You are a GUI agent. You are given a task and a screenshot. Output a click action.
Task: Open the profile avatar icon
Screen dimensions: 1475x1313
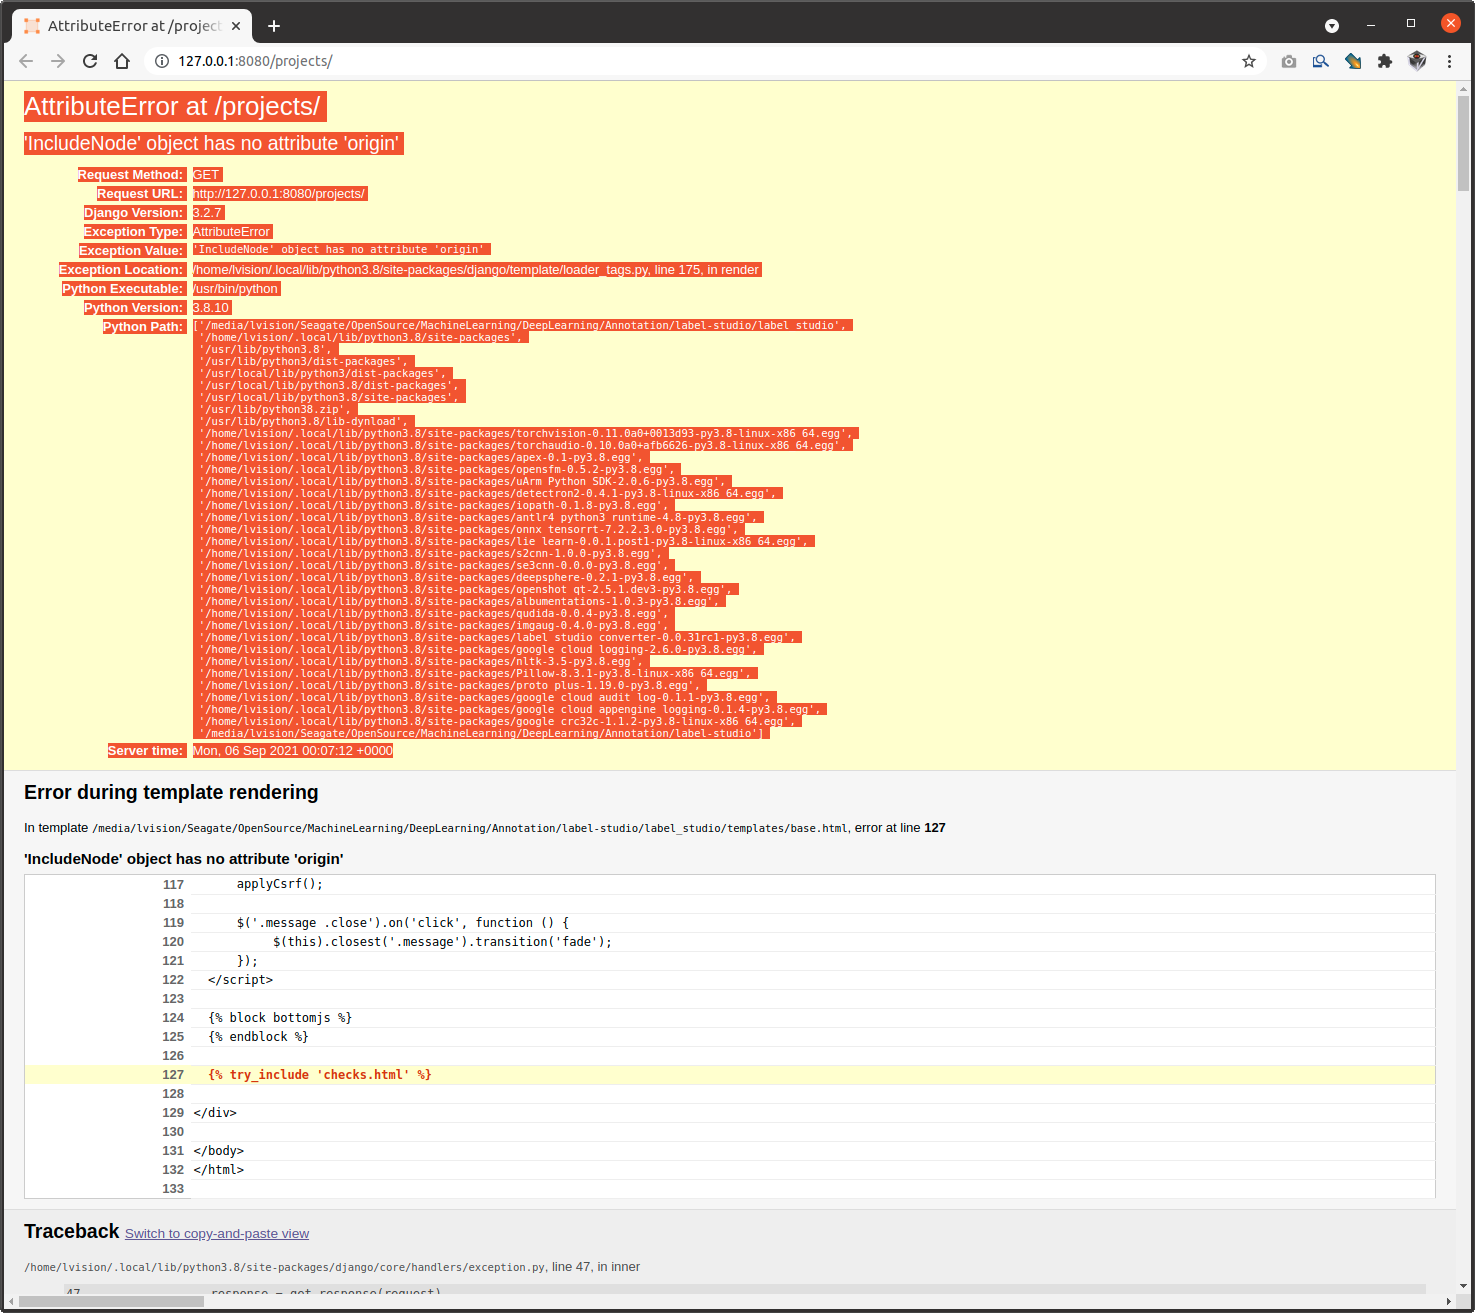tap(1417, 61)
